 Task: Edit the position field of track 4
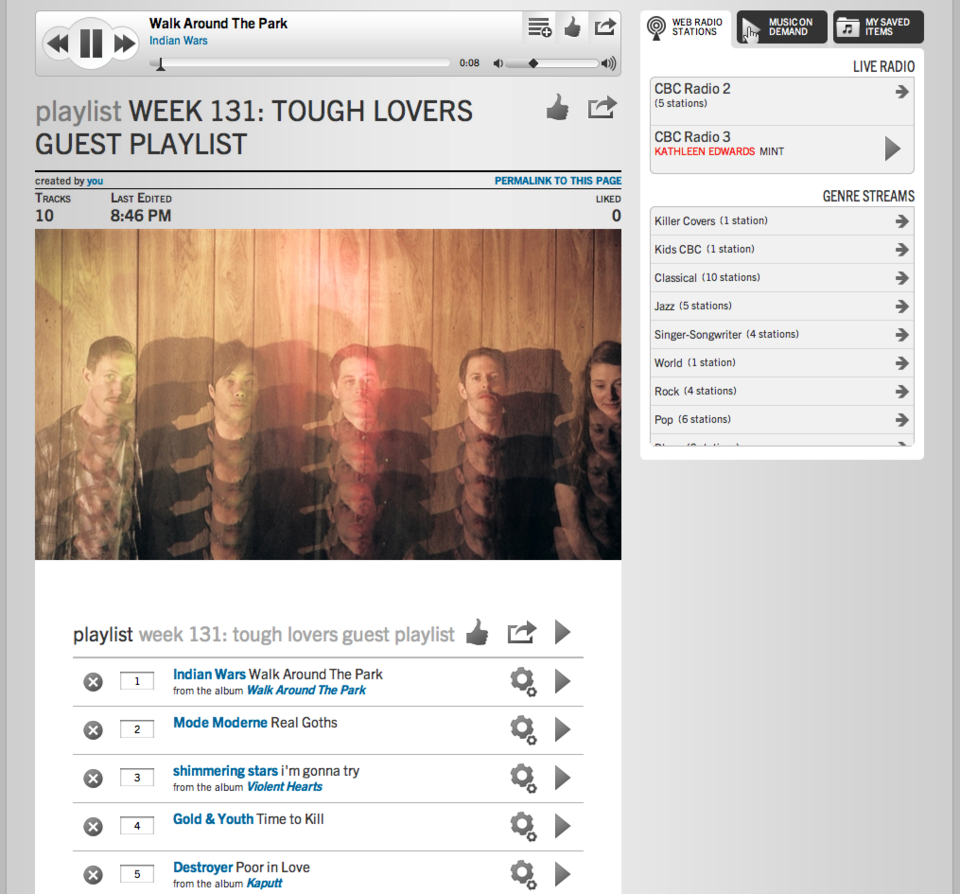click(137, 826)
